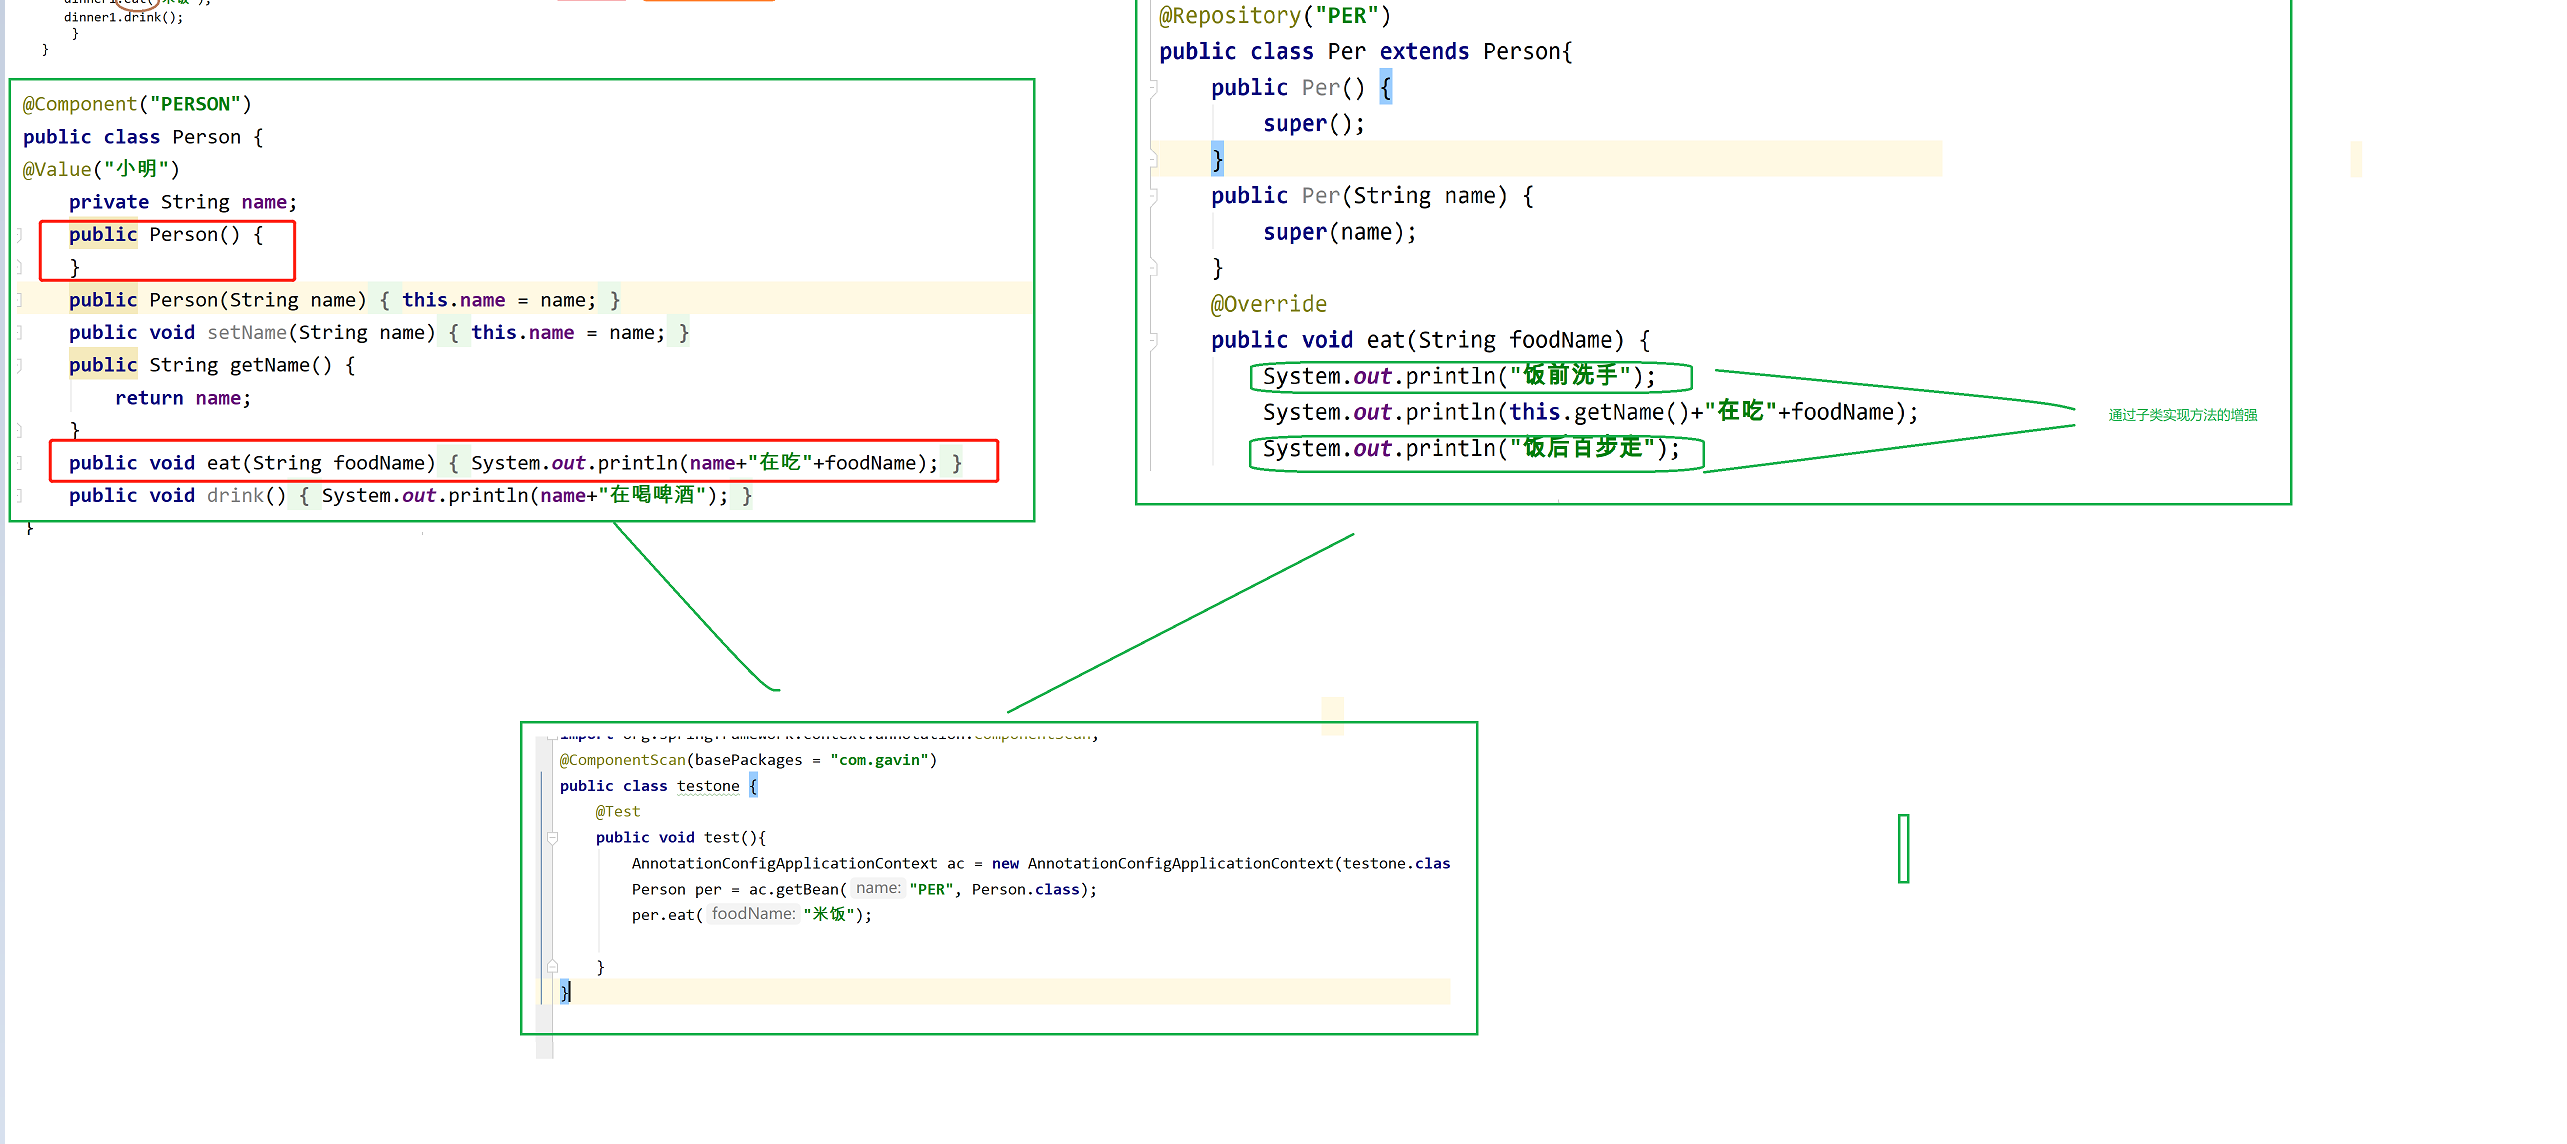The width and height of the screenshot is (2567, 1144).
Task: Click the highlighted opening brace after testone
Action: tap(753, 786)
